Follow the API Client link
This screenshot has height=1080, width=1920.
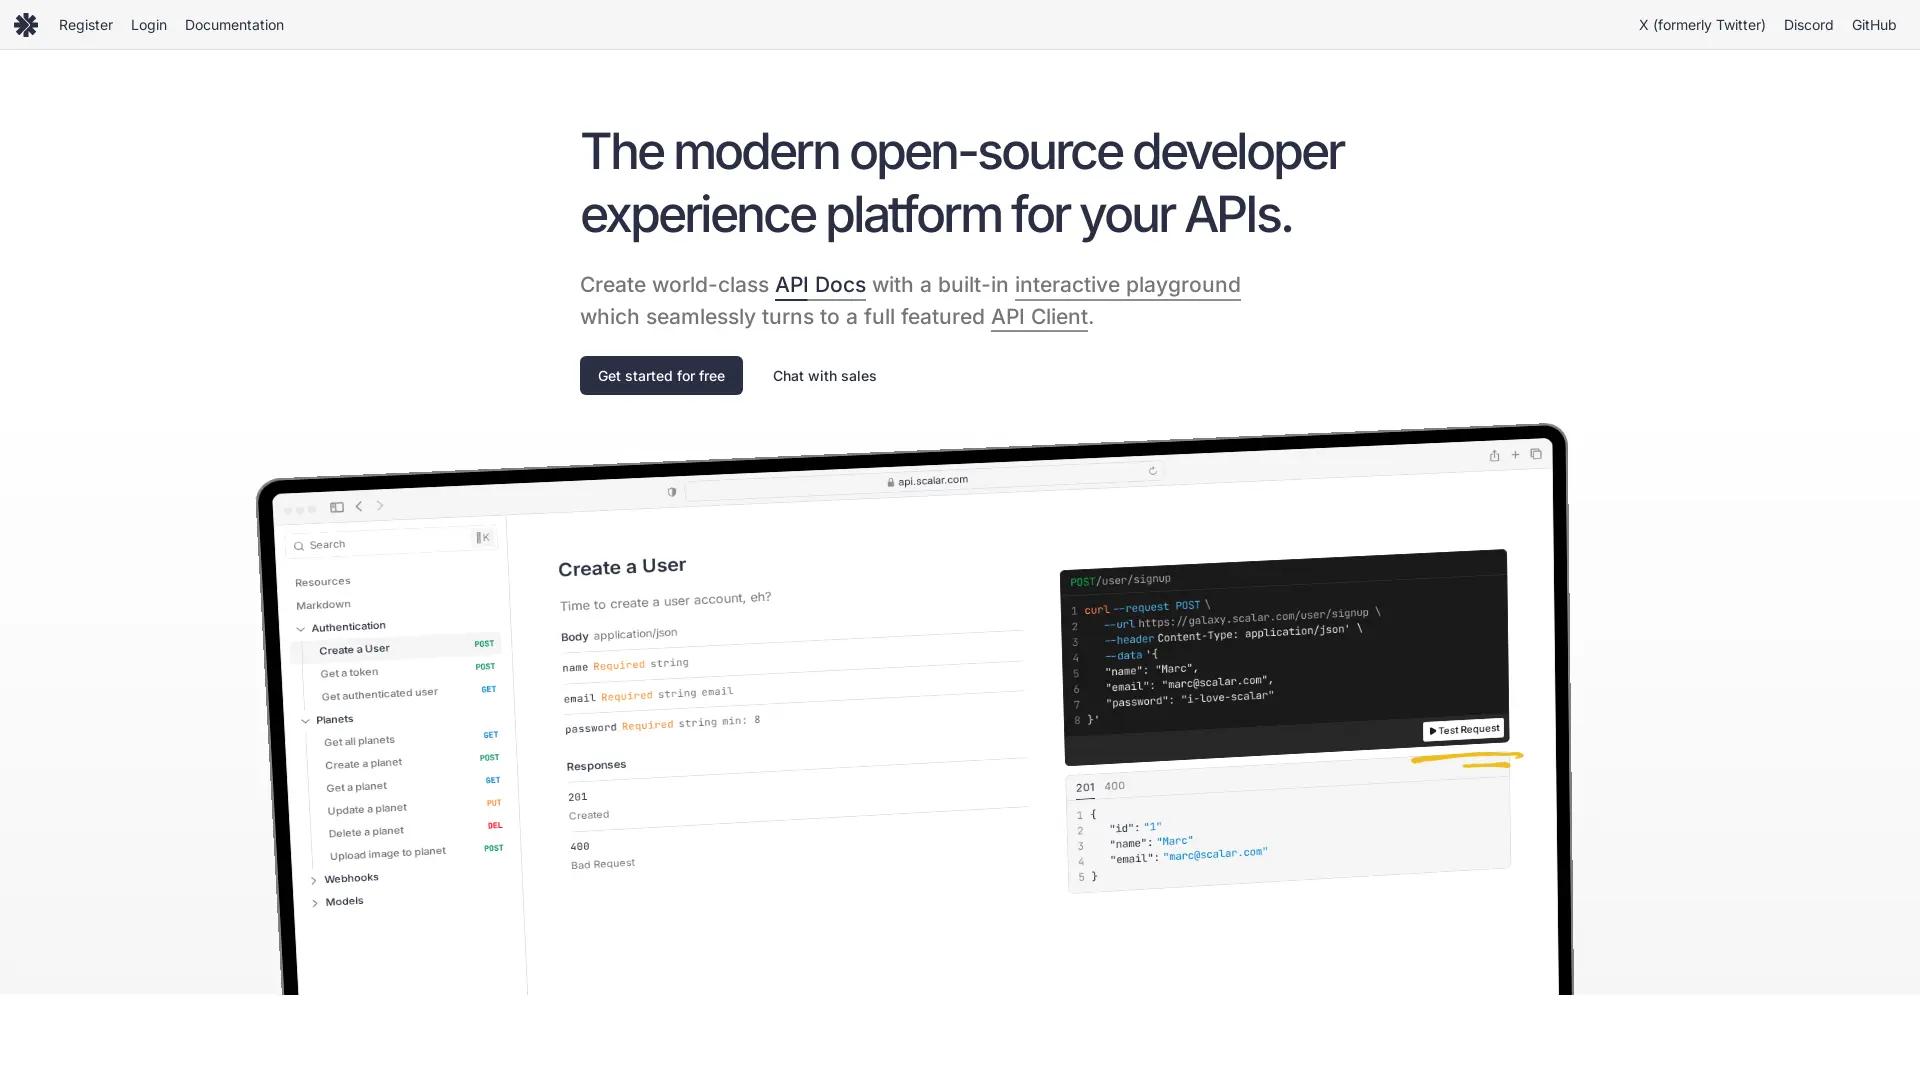(x=1038, y=317)
